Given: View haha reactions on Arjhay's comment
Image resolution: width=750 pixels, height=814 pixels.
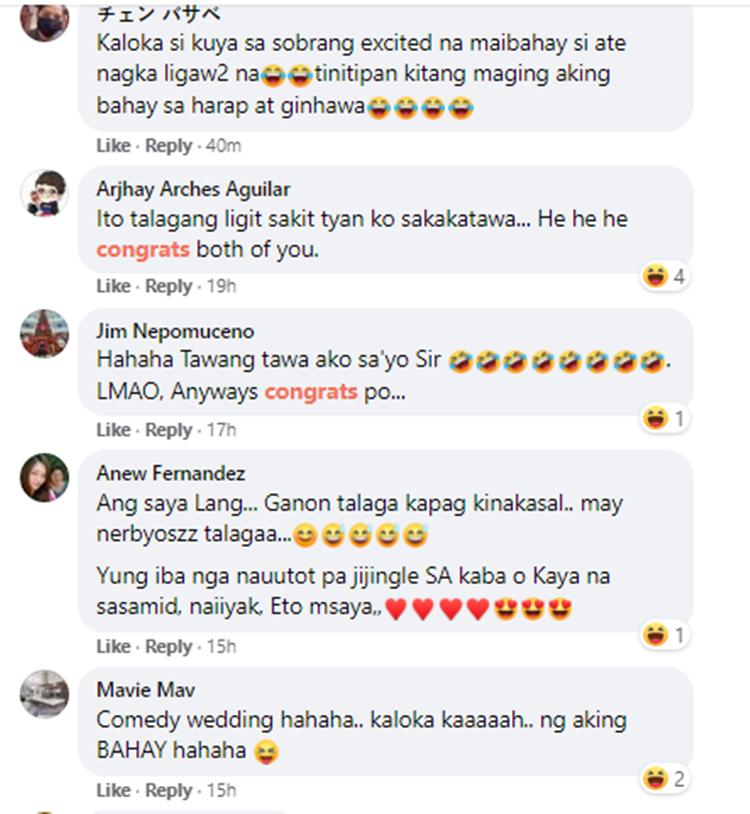Looking at the screenshot, I should click(665, 276).
